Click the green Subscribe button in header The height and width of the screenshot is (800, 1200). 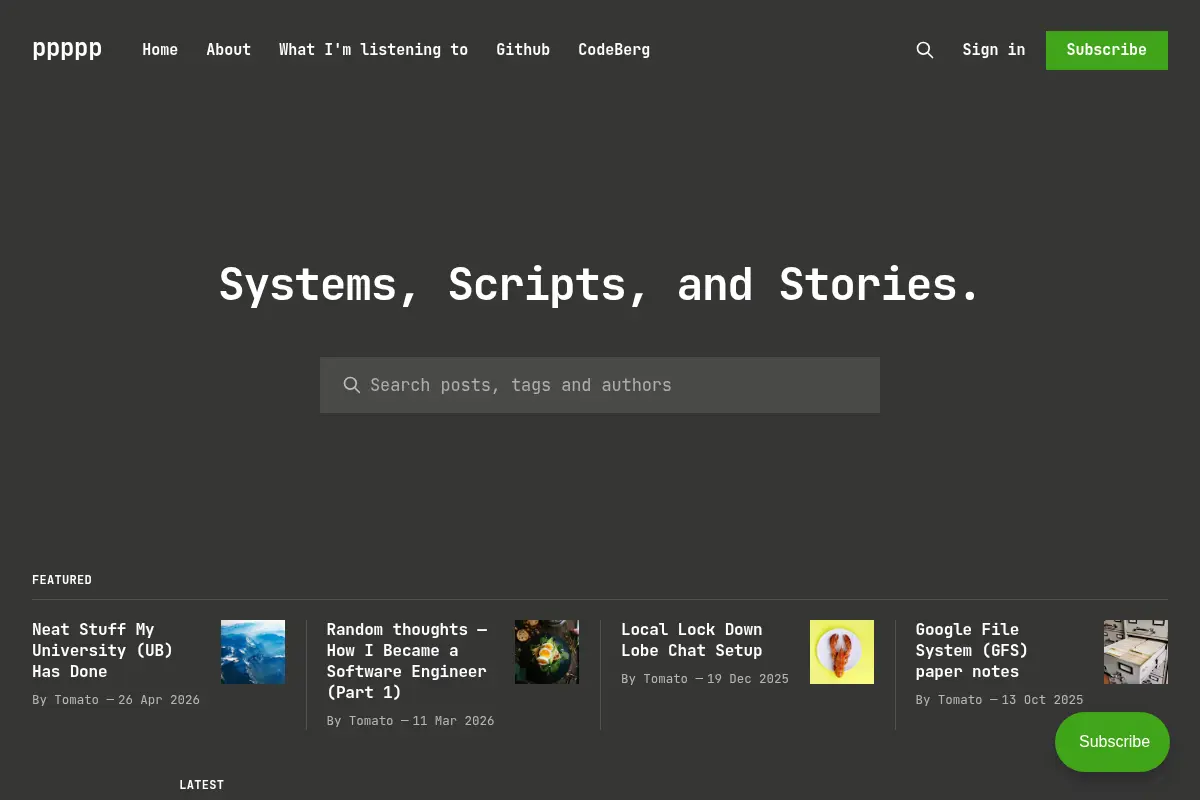click(x=1107, y=50)
